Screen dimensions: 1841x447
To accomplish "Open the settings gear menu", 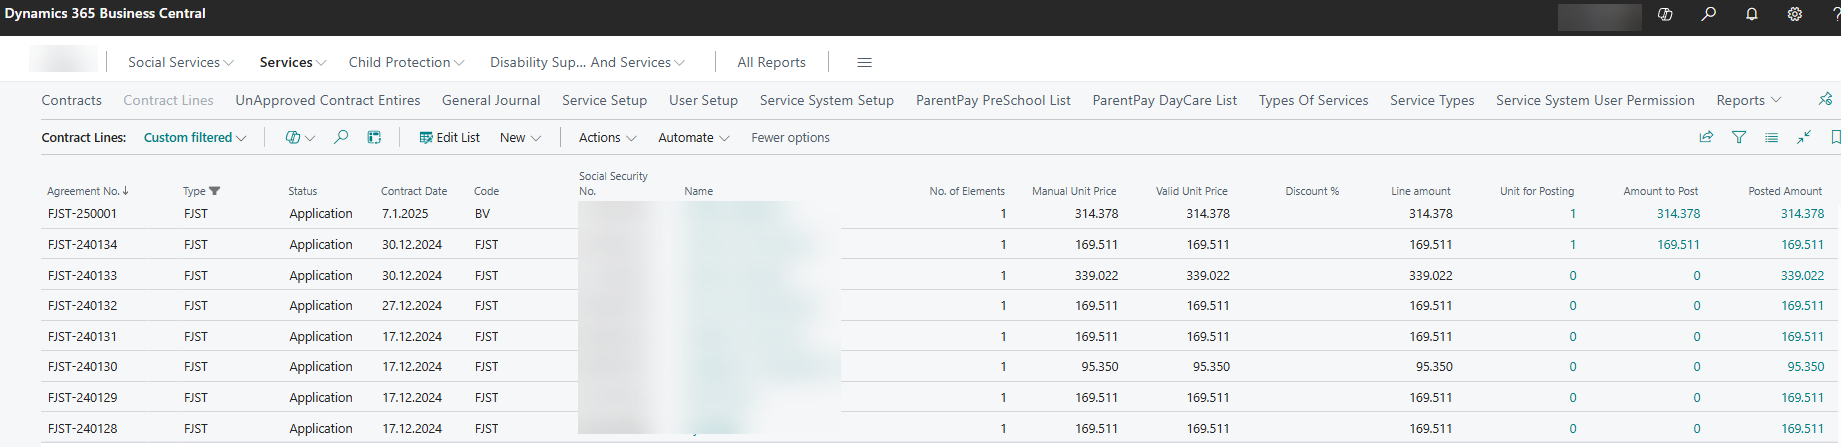I will 1795,14.
